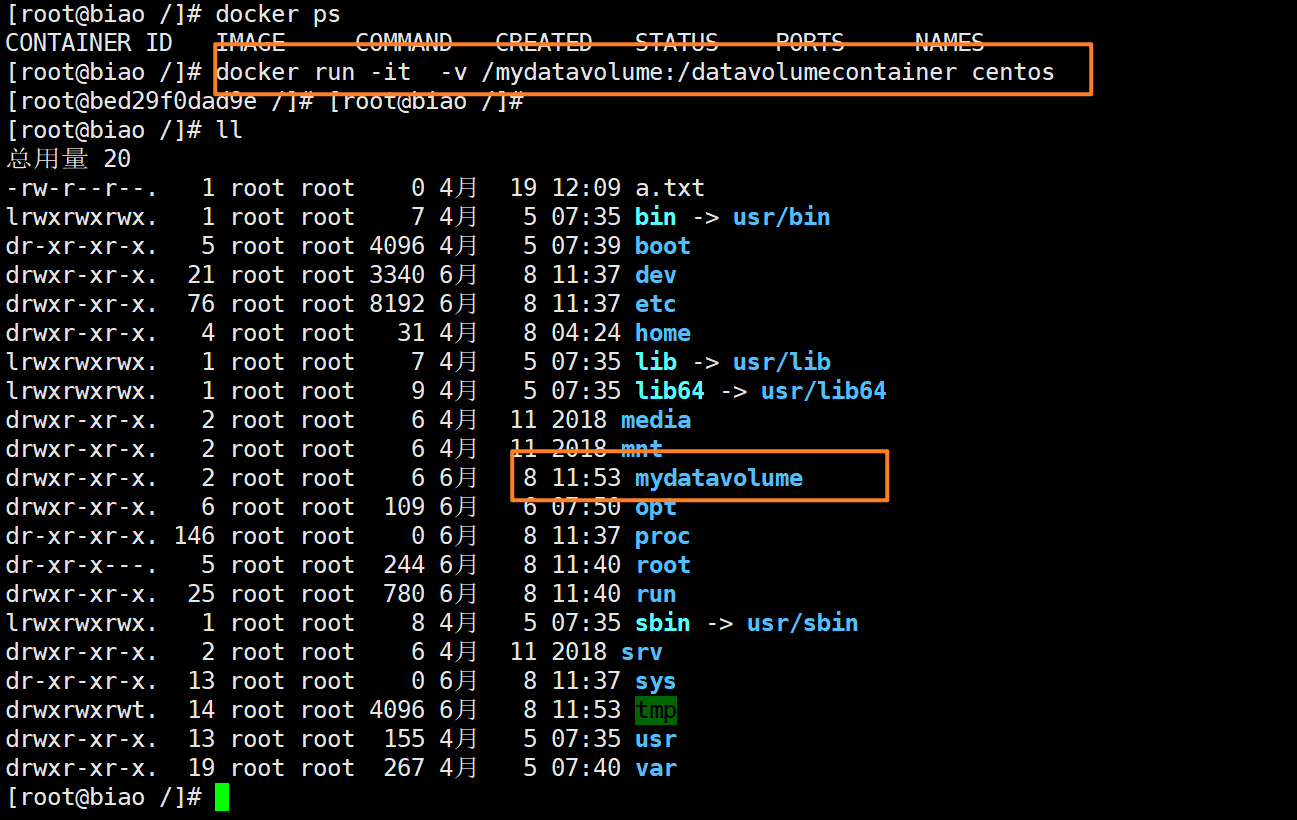Click the 'lib' symlink name
1297x820 pixels.
[x=656, y=362]
